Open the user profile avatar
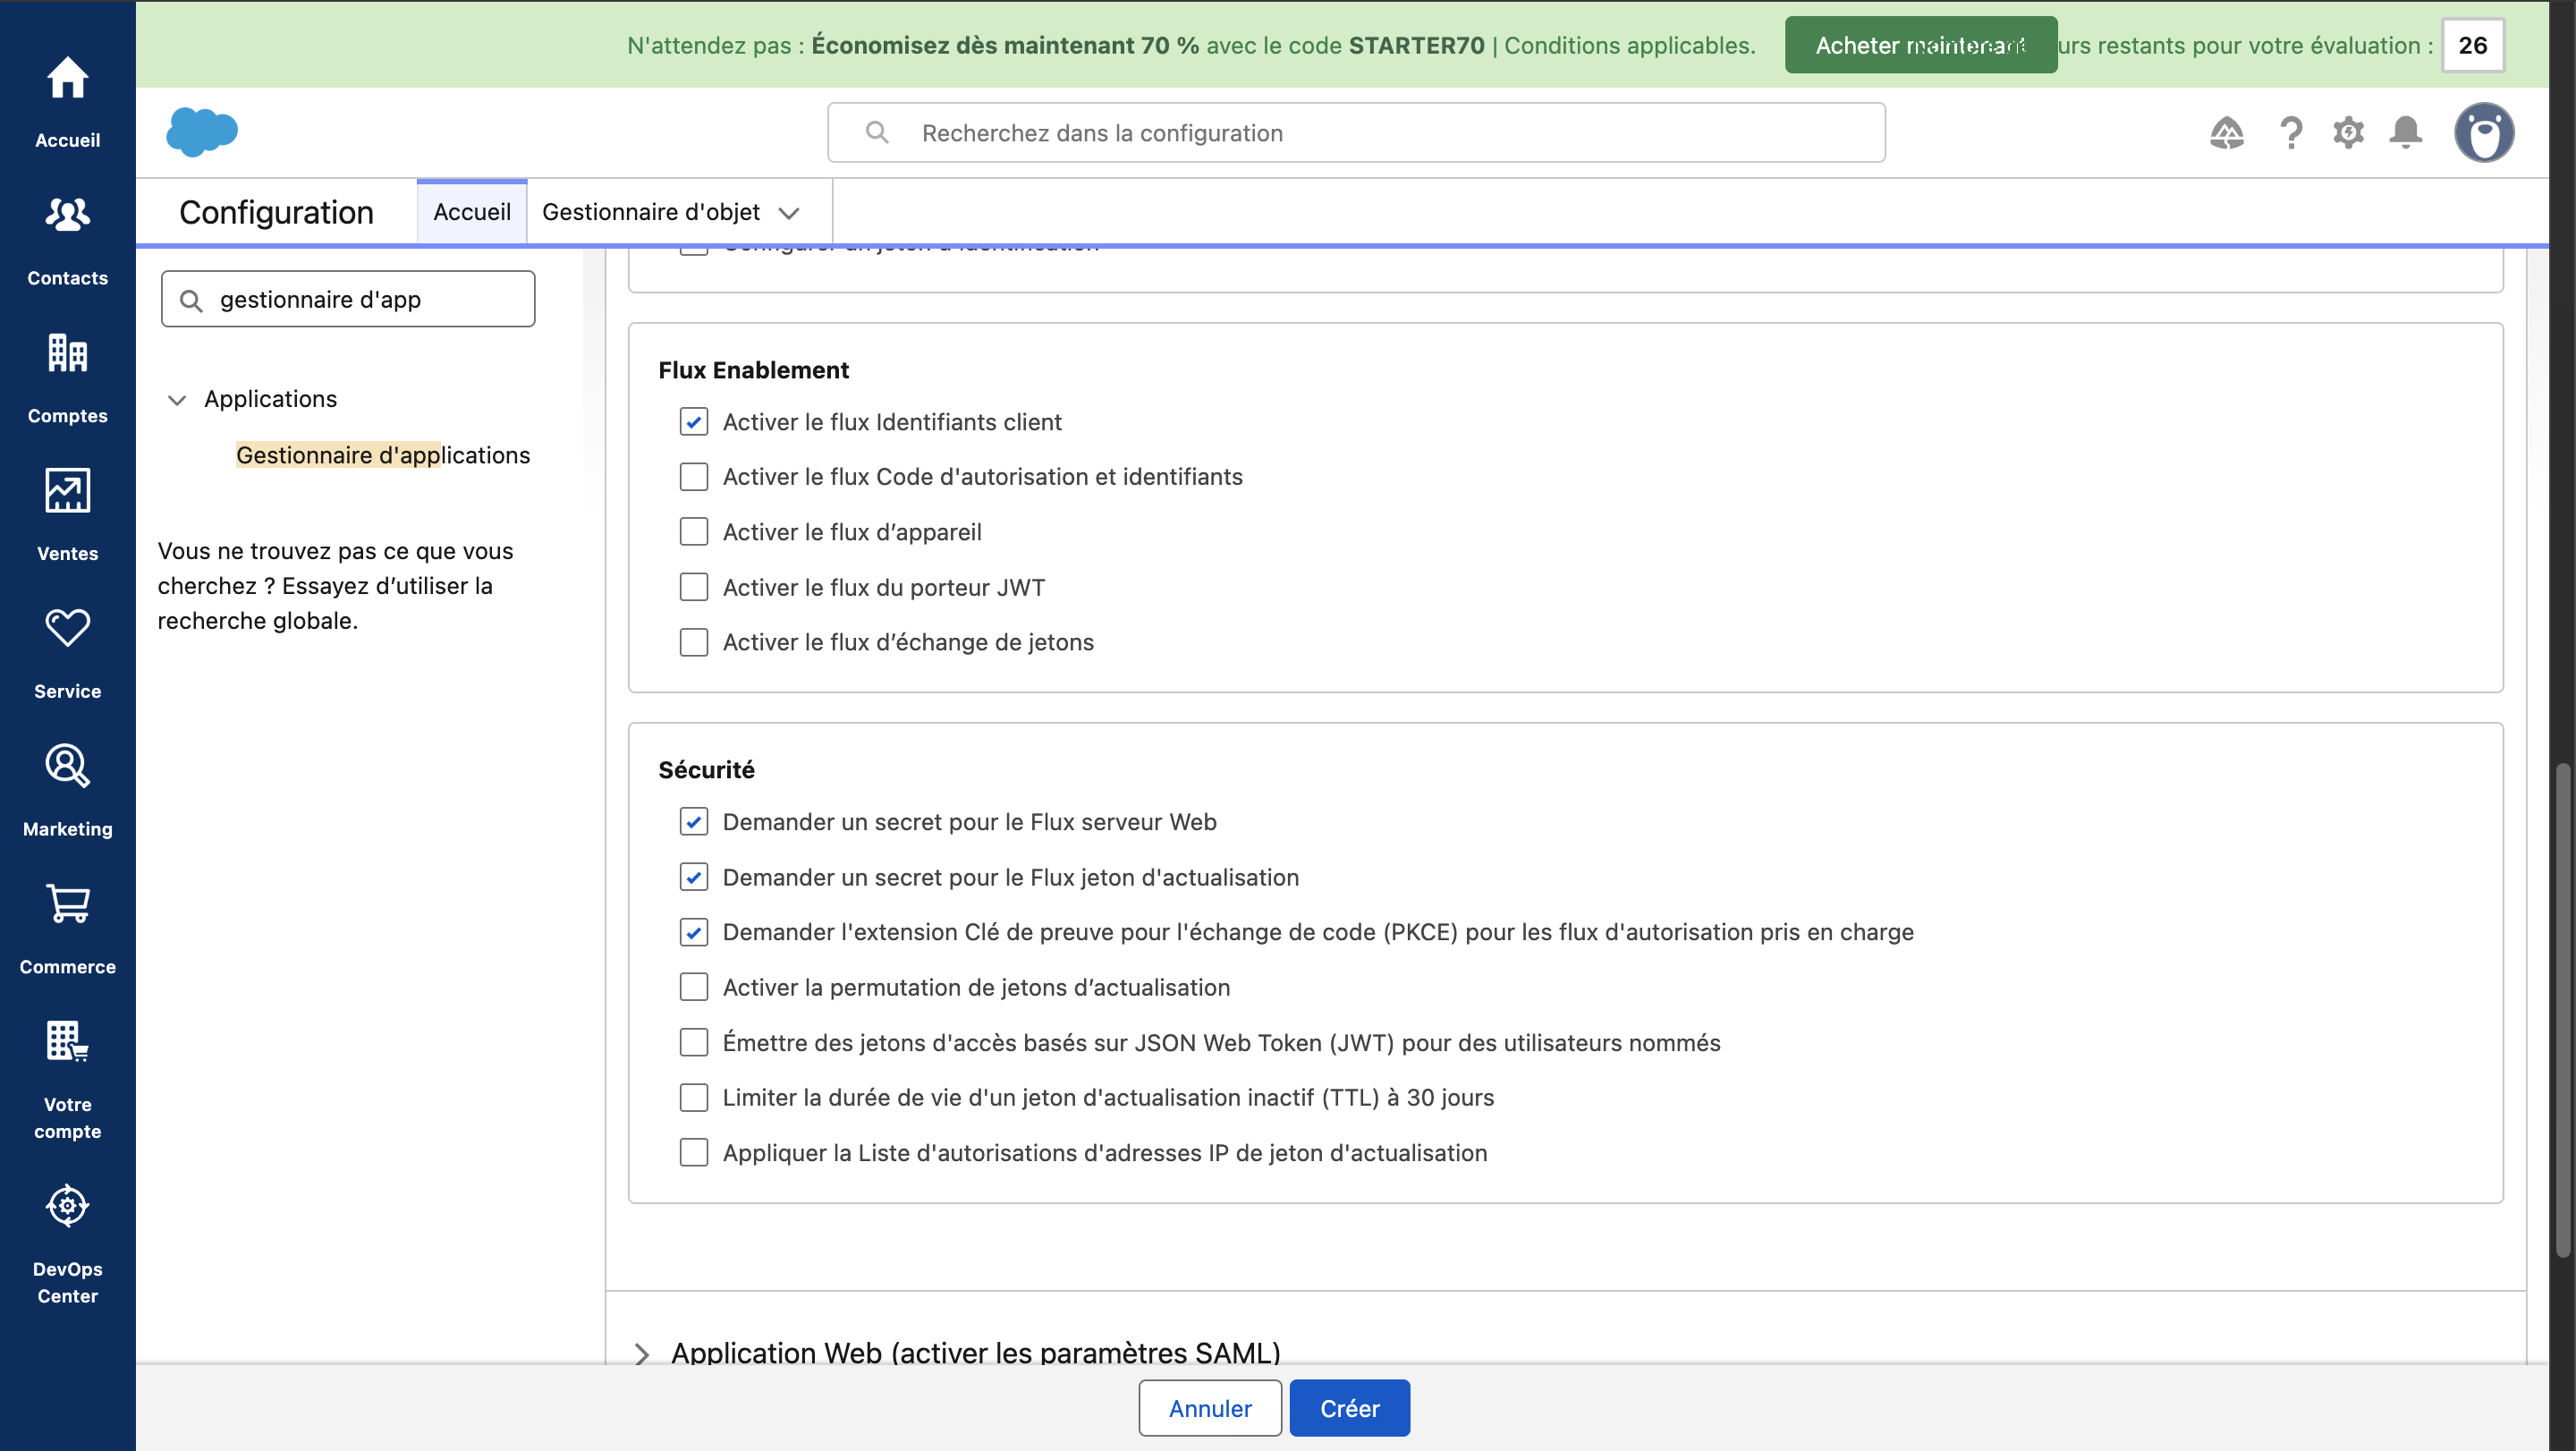This screenshot has height=1451, width=2576. (2484, 132)
